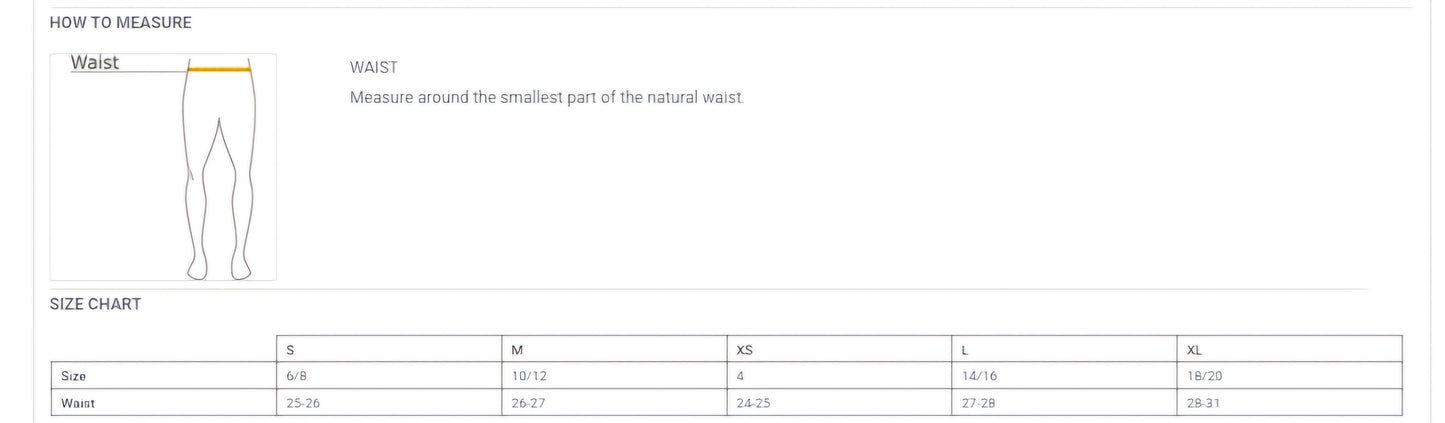Select the WAIST instruction title

[373, 67]
